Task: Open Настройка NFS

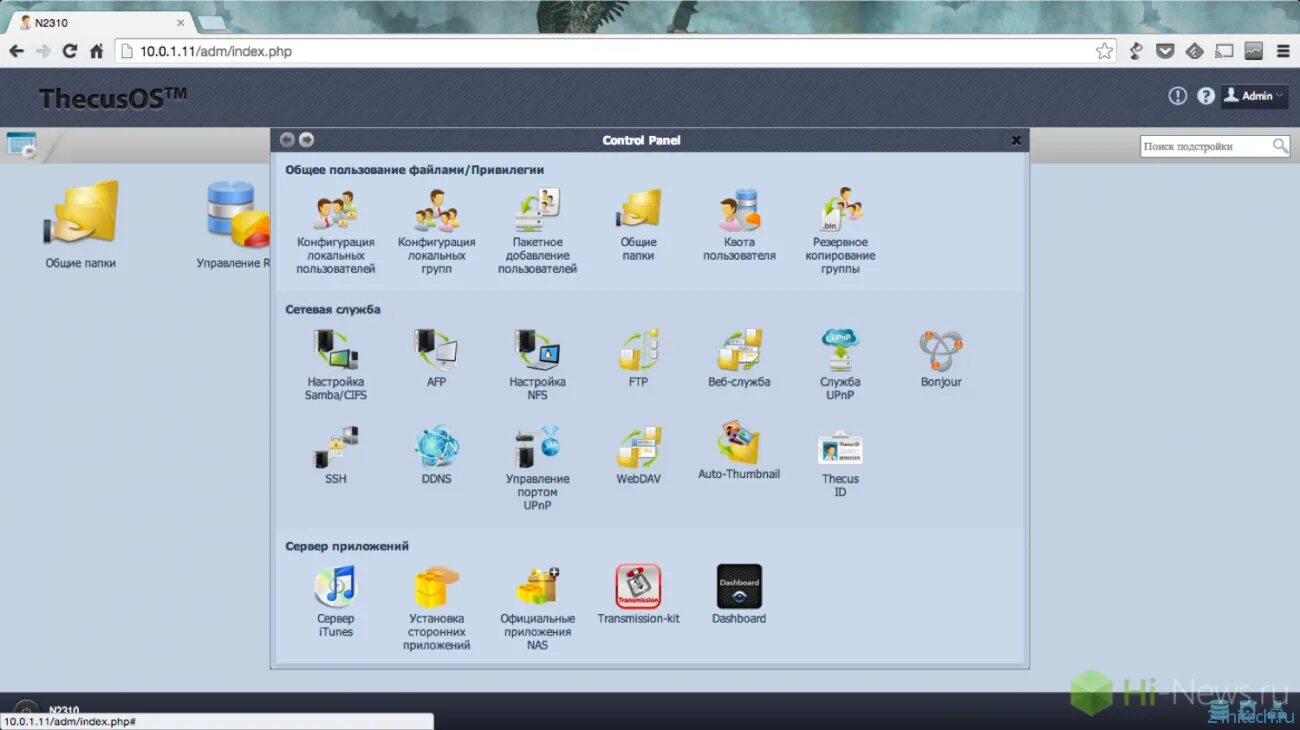Action: [x=538, y=365]
